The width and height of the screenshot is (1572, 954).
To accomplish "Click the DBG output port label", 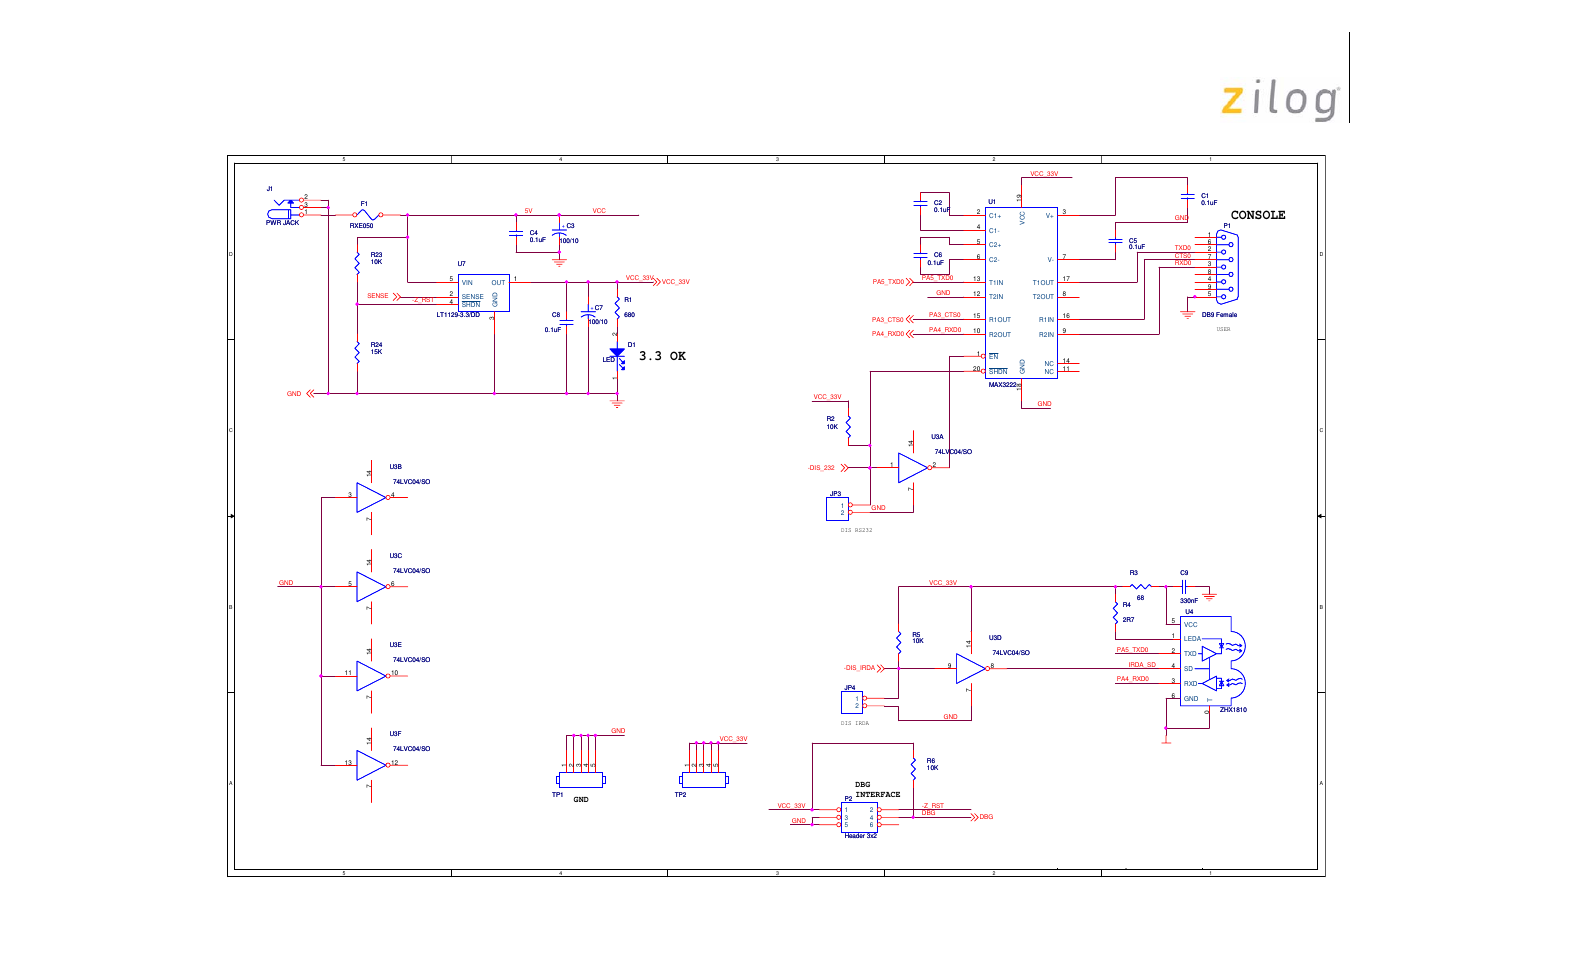I will 986,817.
